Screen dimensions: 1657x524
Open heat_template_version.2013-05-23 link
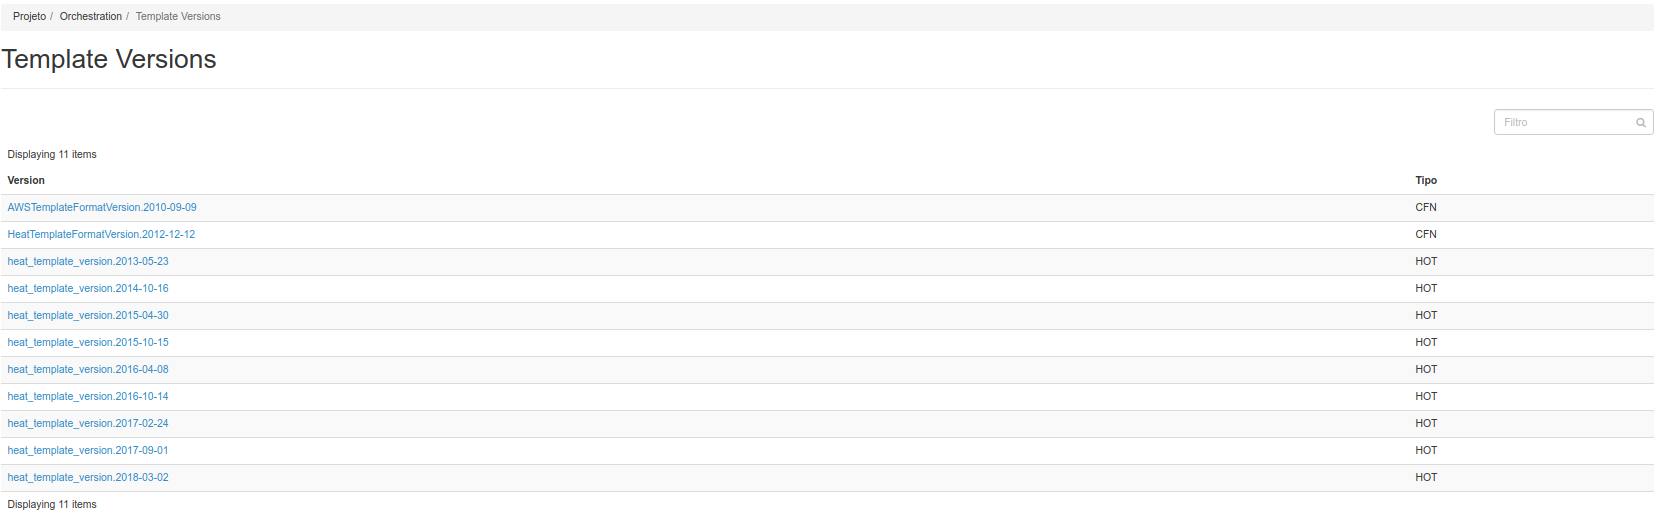point(88,261)
